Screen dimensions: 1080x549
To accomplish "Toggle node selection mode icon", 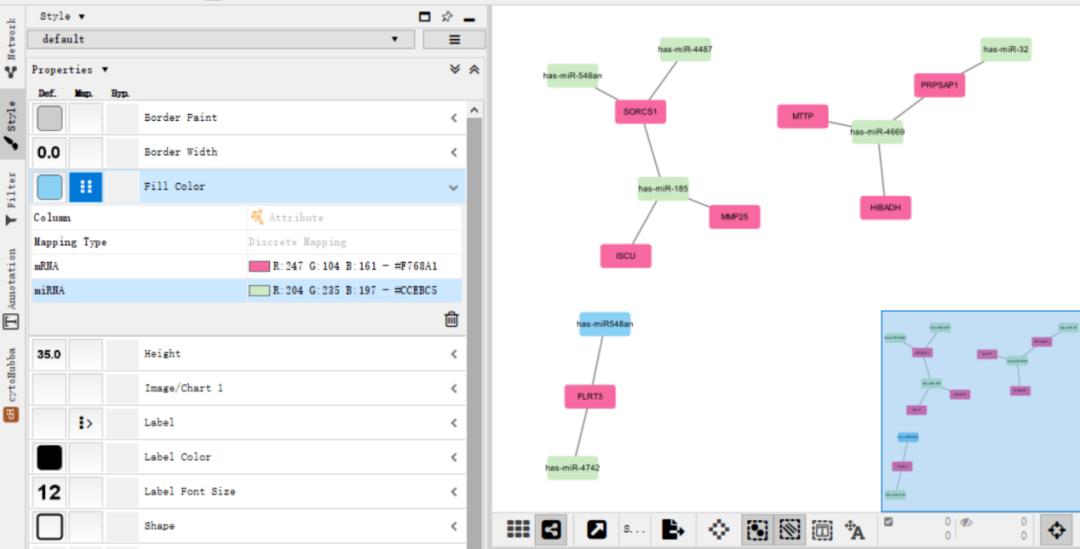I will tap(757, 529).
